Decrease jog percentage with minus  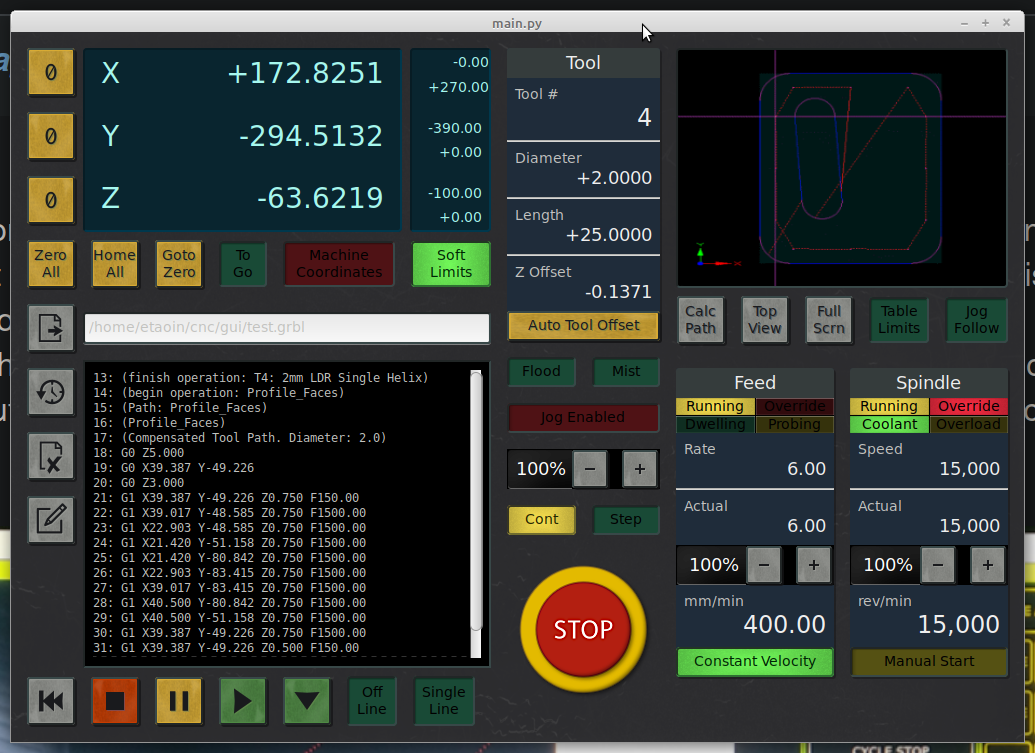(x=590, y=469)
